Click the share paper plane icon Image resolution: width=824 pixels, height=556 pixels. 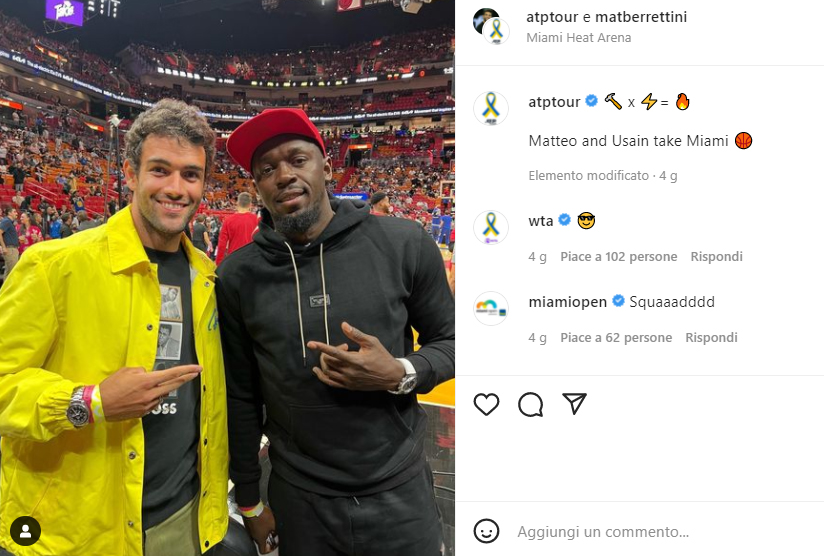(574, 404)
